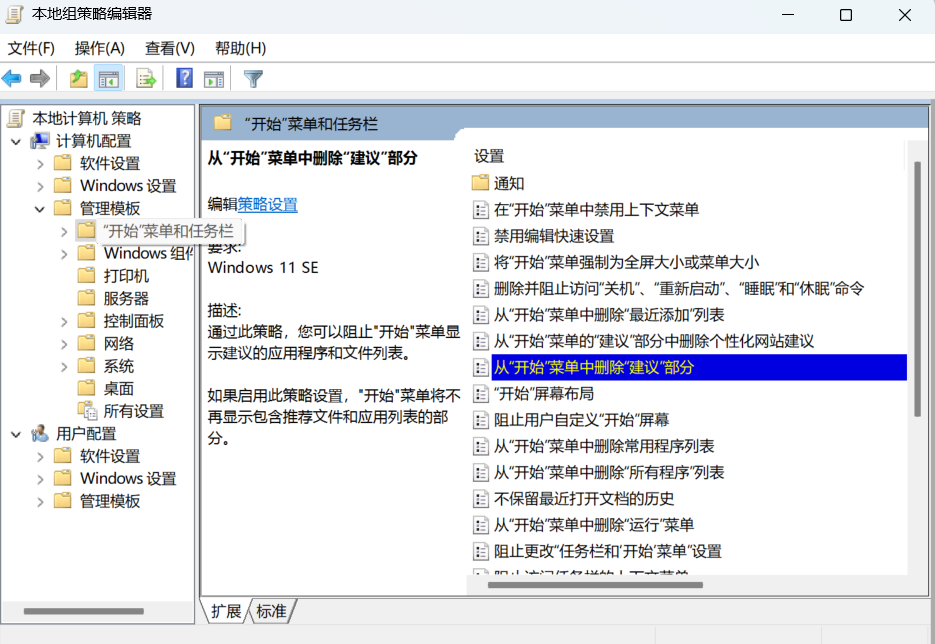Viewport: 935px width, 644px height.
Task: Expand the 控制面板 folder node
Action: point(64,321)
